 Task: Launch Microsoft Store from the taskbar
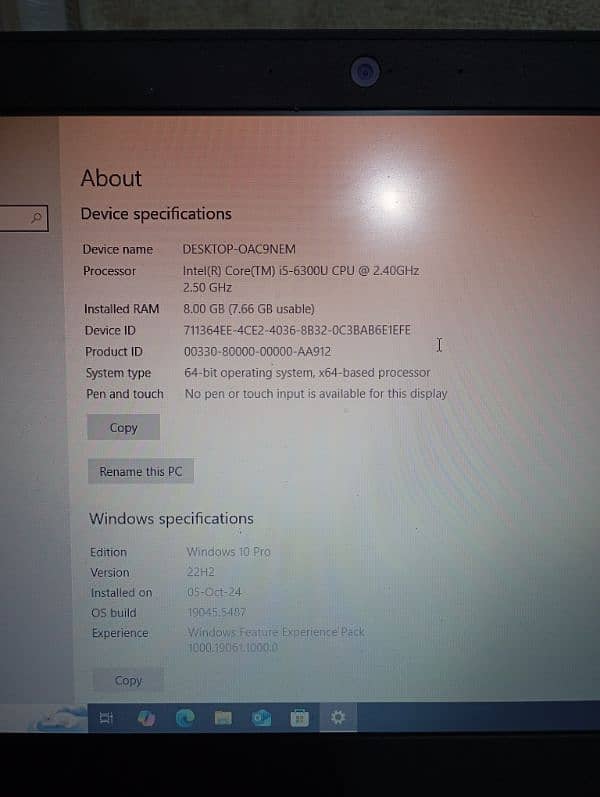299,718
